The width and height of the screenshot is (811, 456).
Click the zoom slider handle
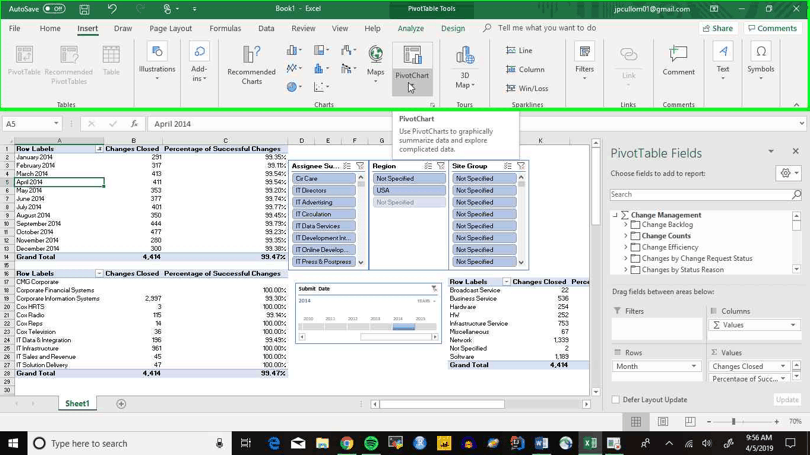pyautogui.click(x=733, y=422)
